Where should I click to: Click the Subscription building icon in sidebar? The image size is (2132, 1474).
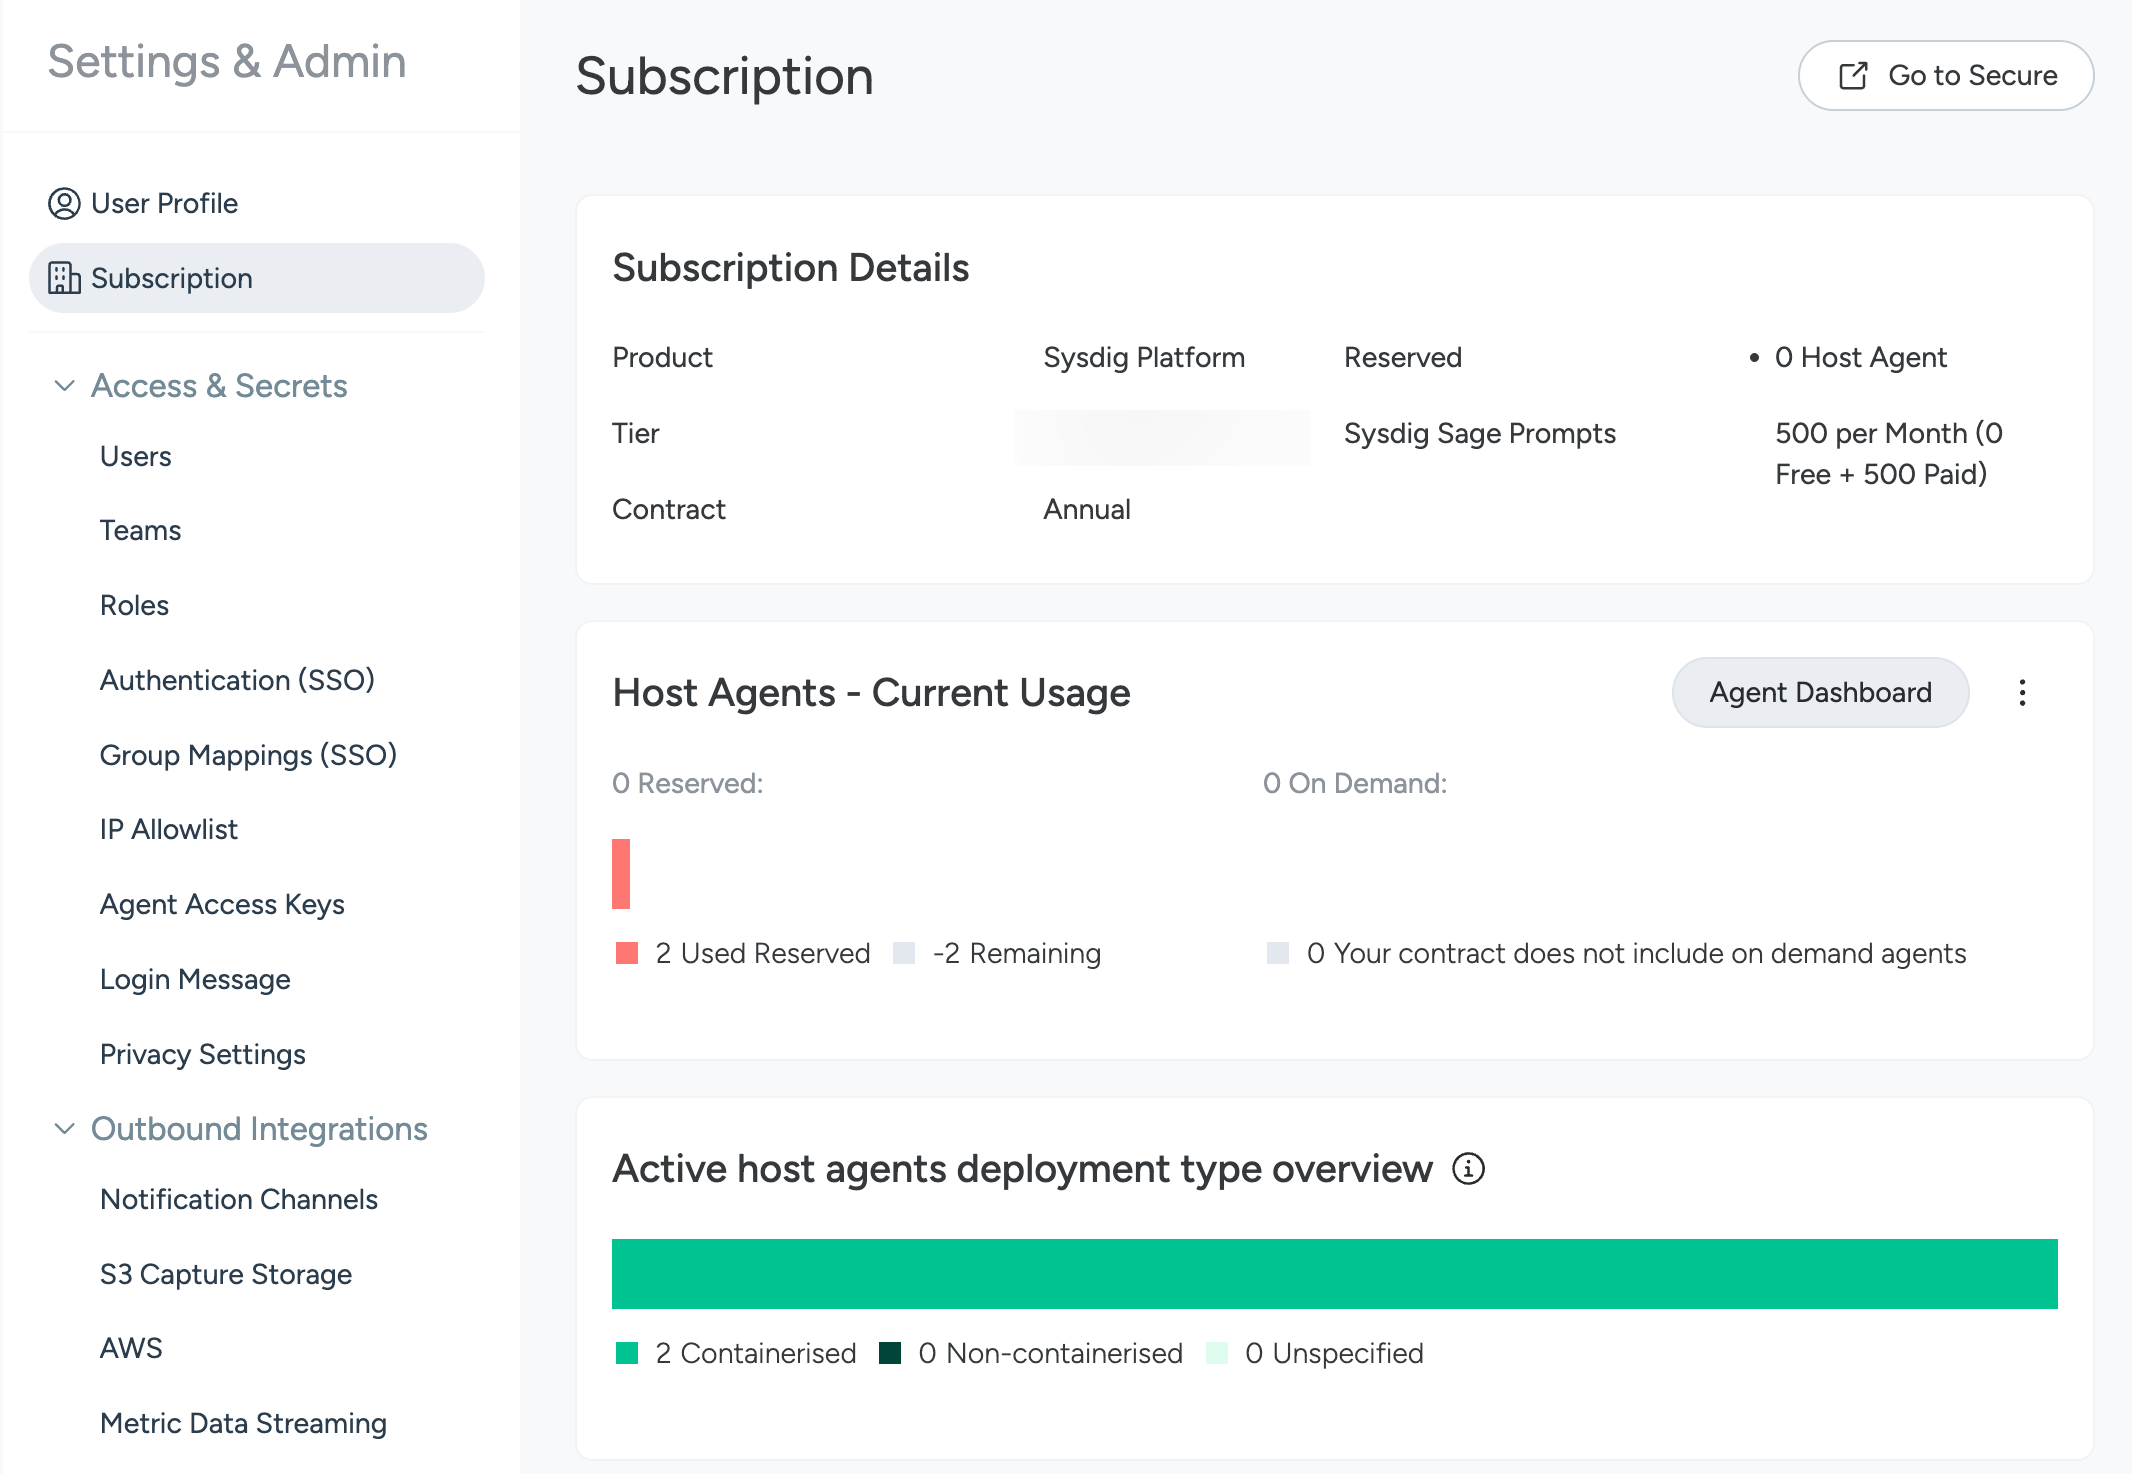tap(64, 278)
